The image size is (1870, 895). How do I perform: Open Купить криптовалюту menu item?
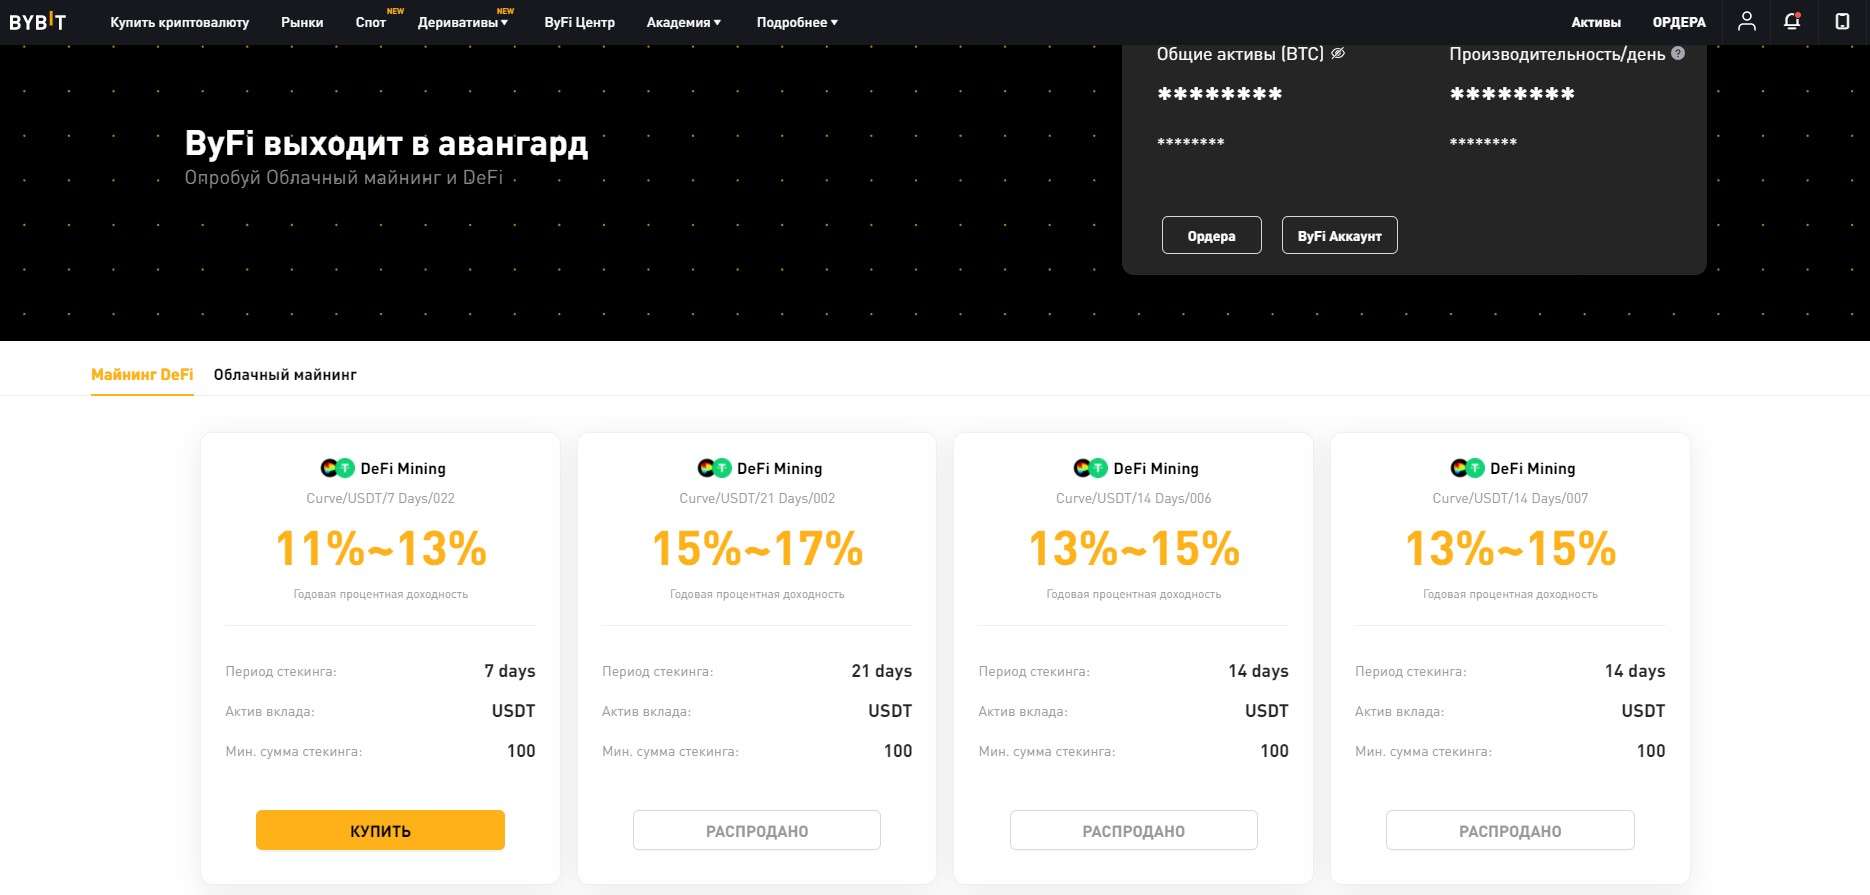click(180, 22)
